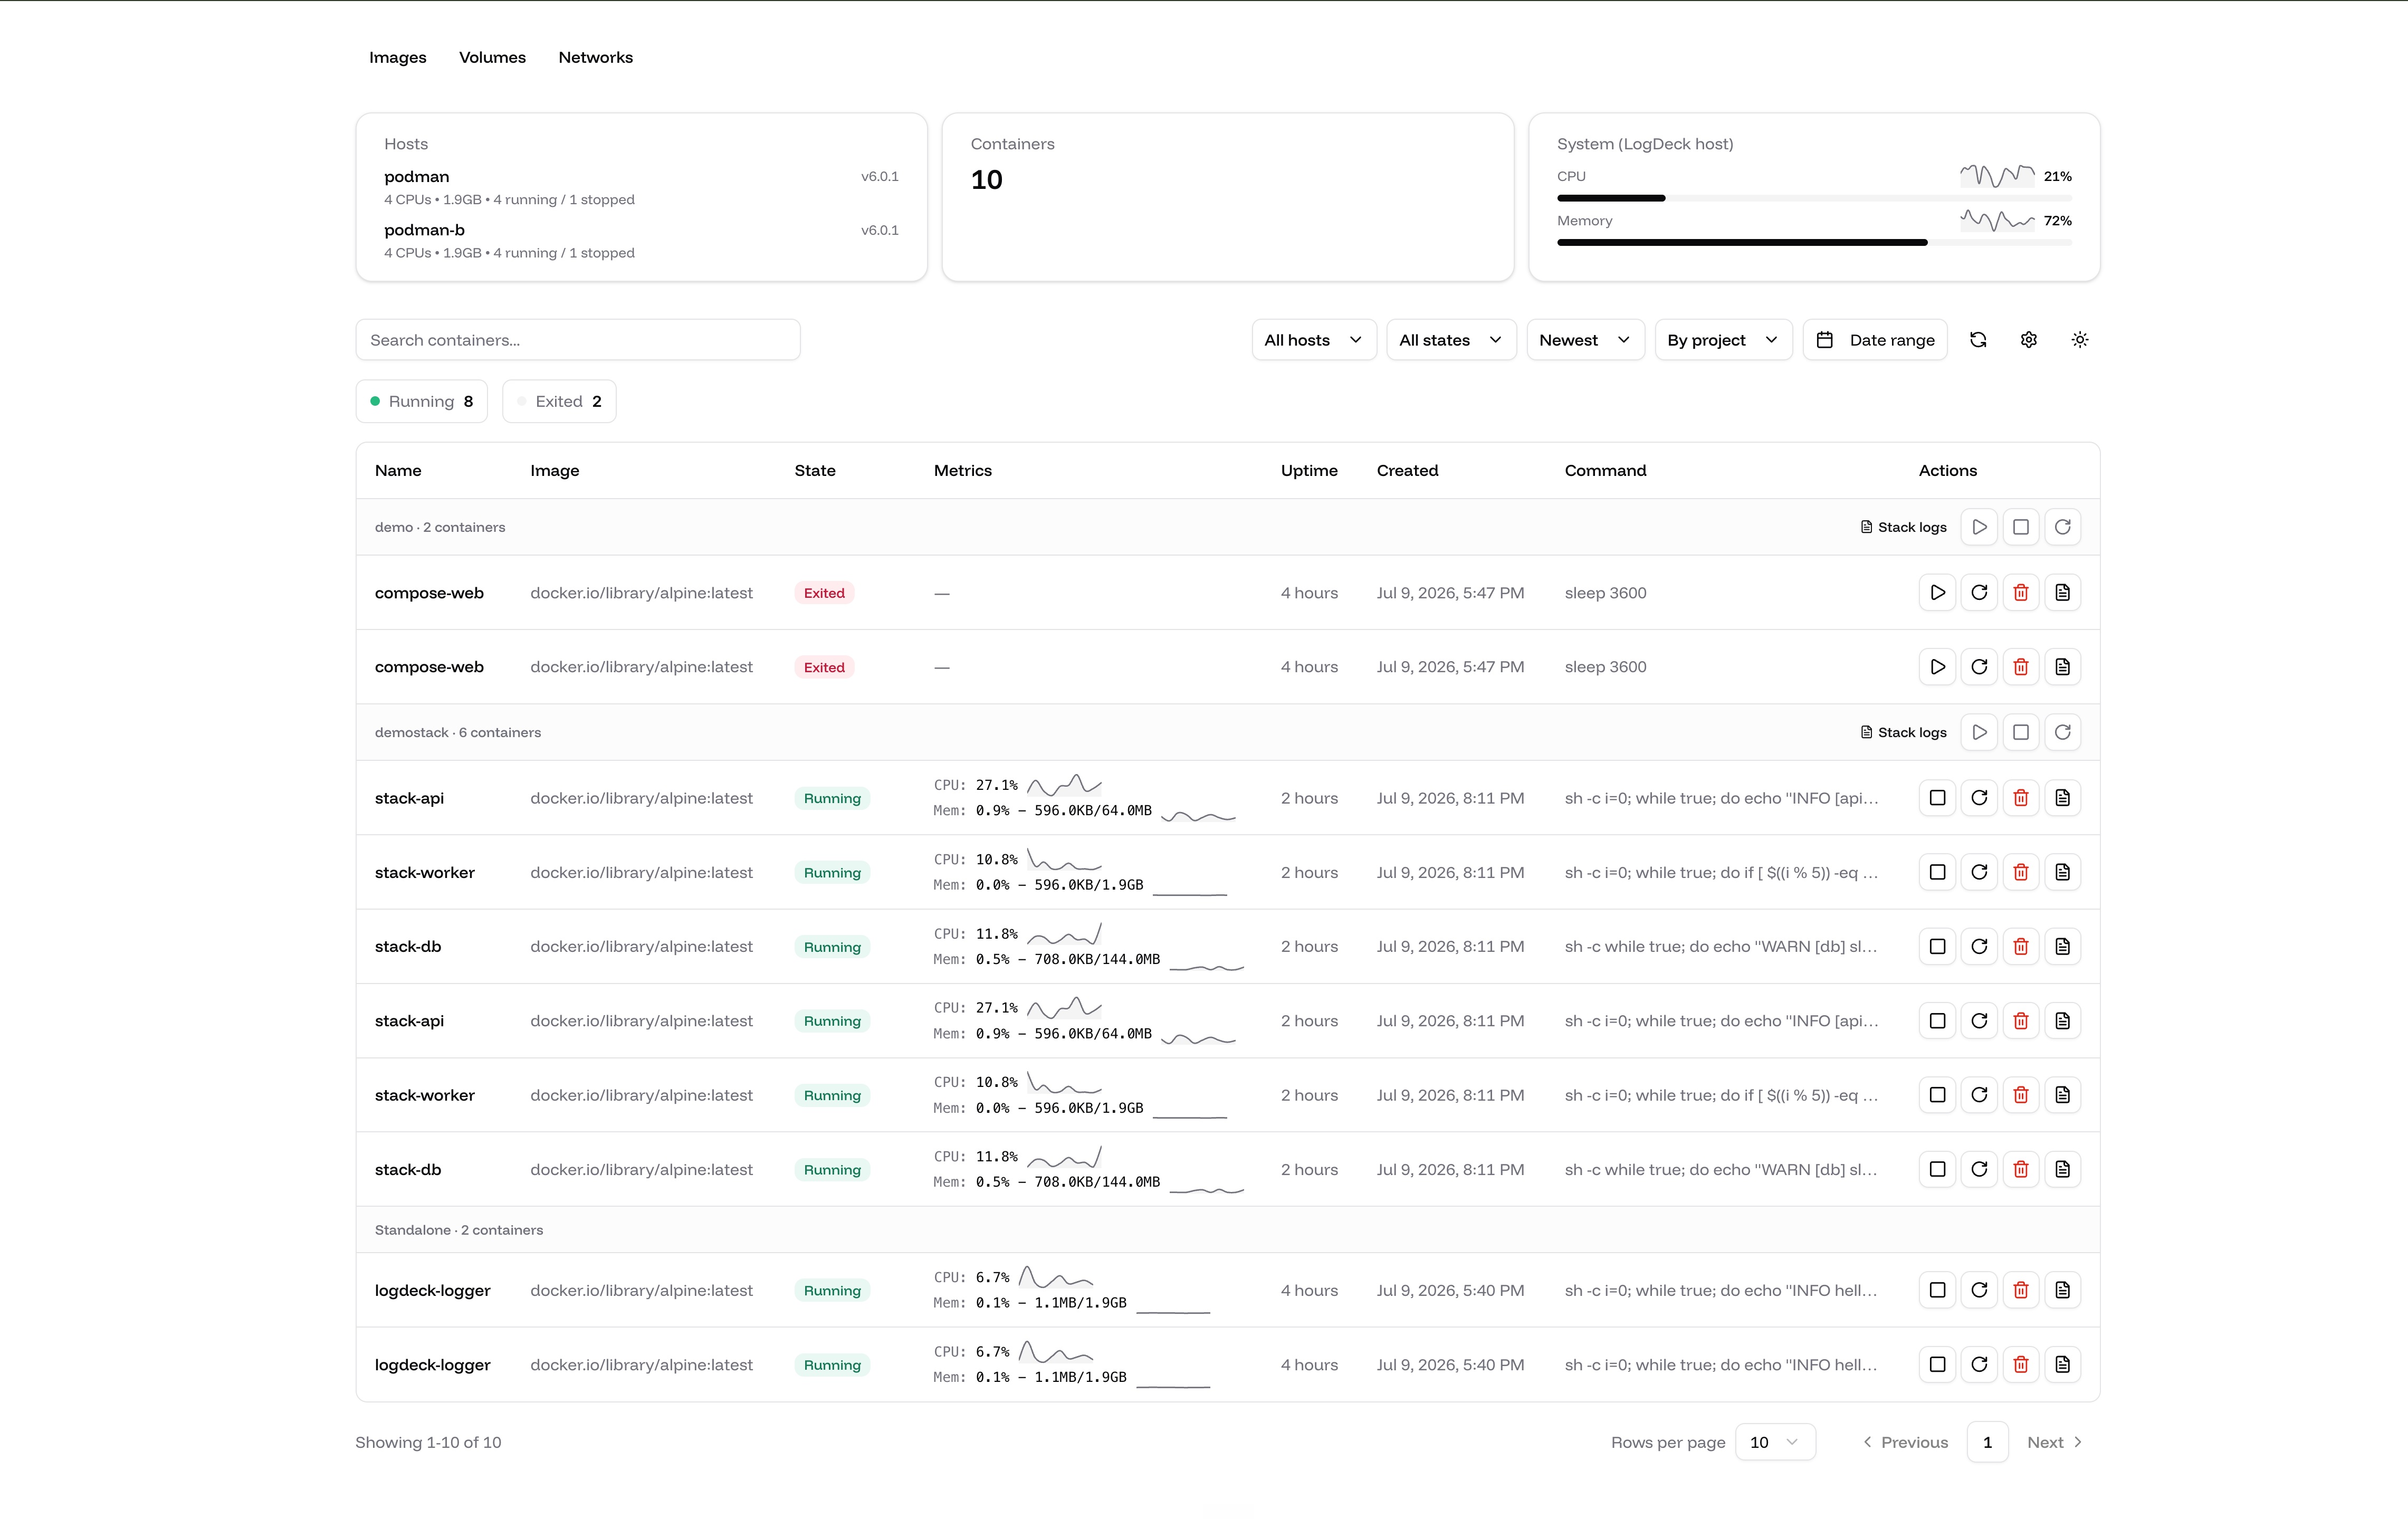Viewport: 2408px width, 1527px height.
Task: Start the first compose-web container
Action: 1937,593
